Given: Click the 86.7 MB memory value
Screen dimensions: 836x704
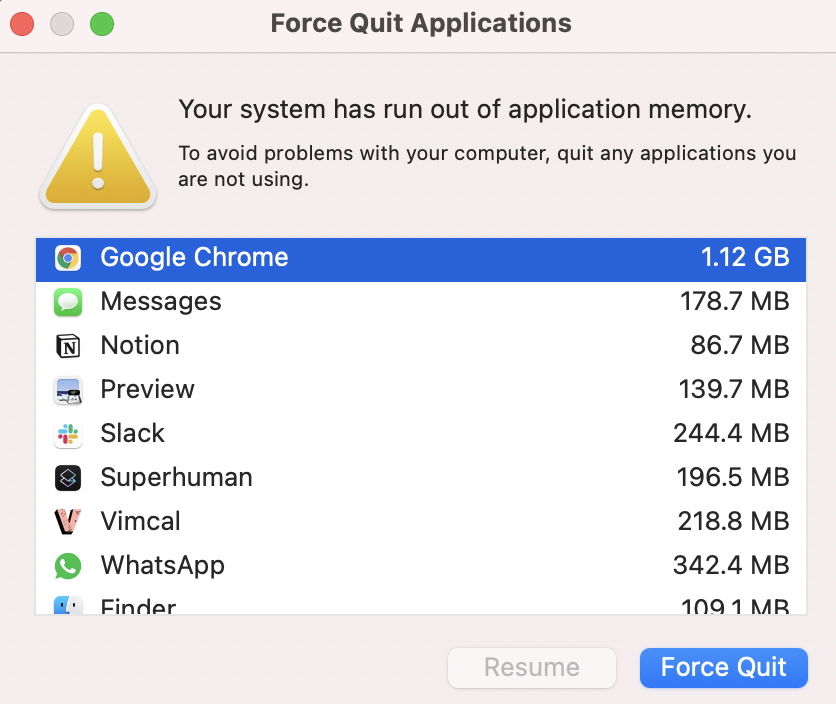Looking at the screenshot, I should pyautogui.click(x=740, y=345).
